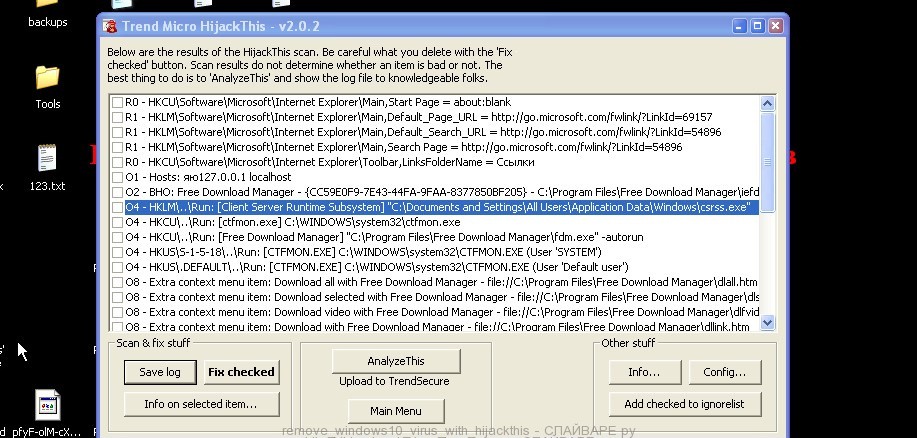Check the O4 Client Server Runtime Subsystem entry
Image resolution: width=917 pixels, height=438 pixels.
coord(118,208)
